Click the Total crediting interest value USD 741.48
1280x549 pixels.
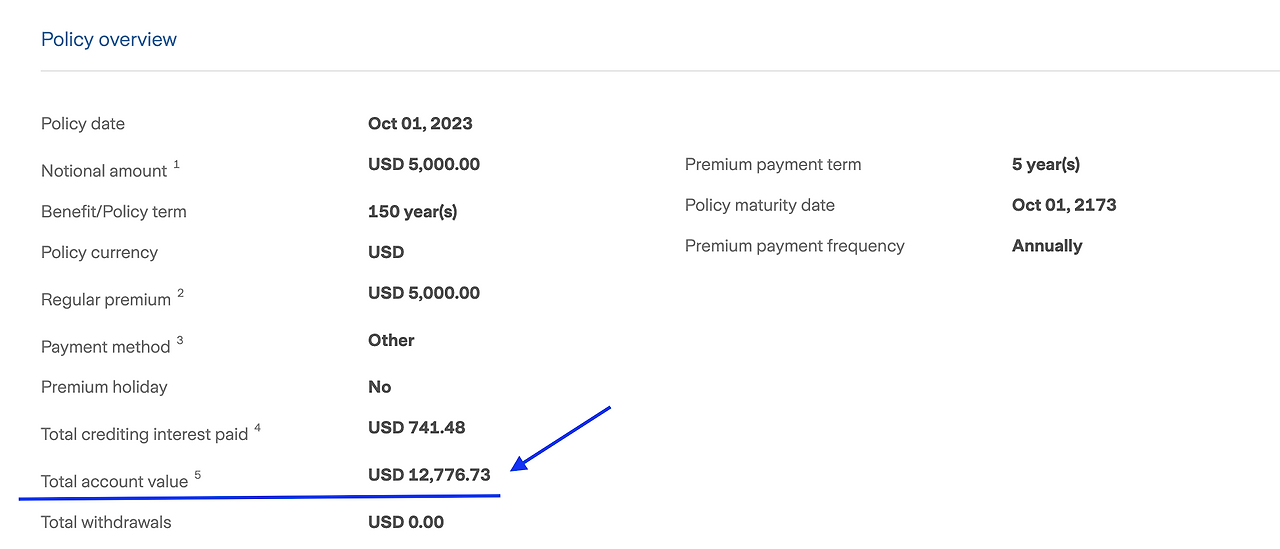(416, 428)
